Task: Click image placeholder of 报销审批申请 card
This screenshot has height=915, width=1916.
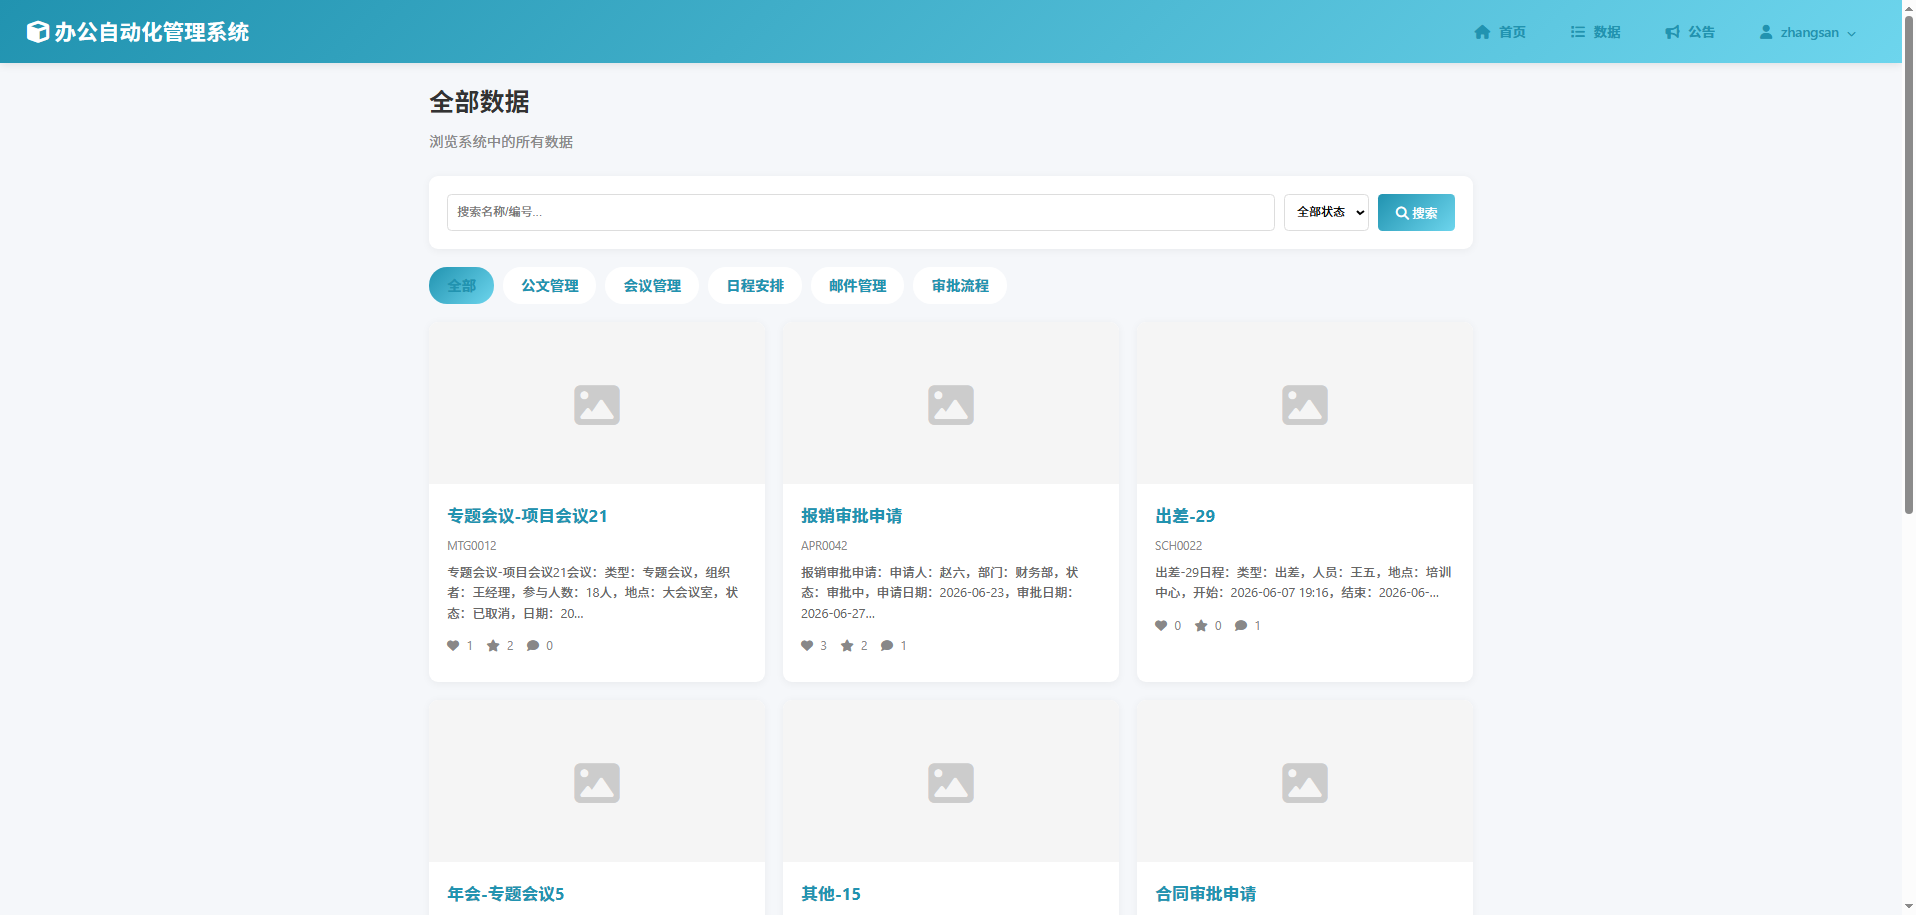Action: click(951, 404)
